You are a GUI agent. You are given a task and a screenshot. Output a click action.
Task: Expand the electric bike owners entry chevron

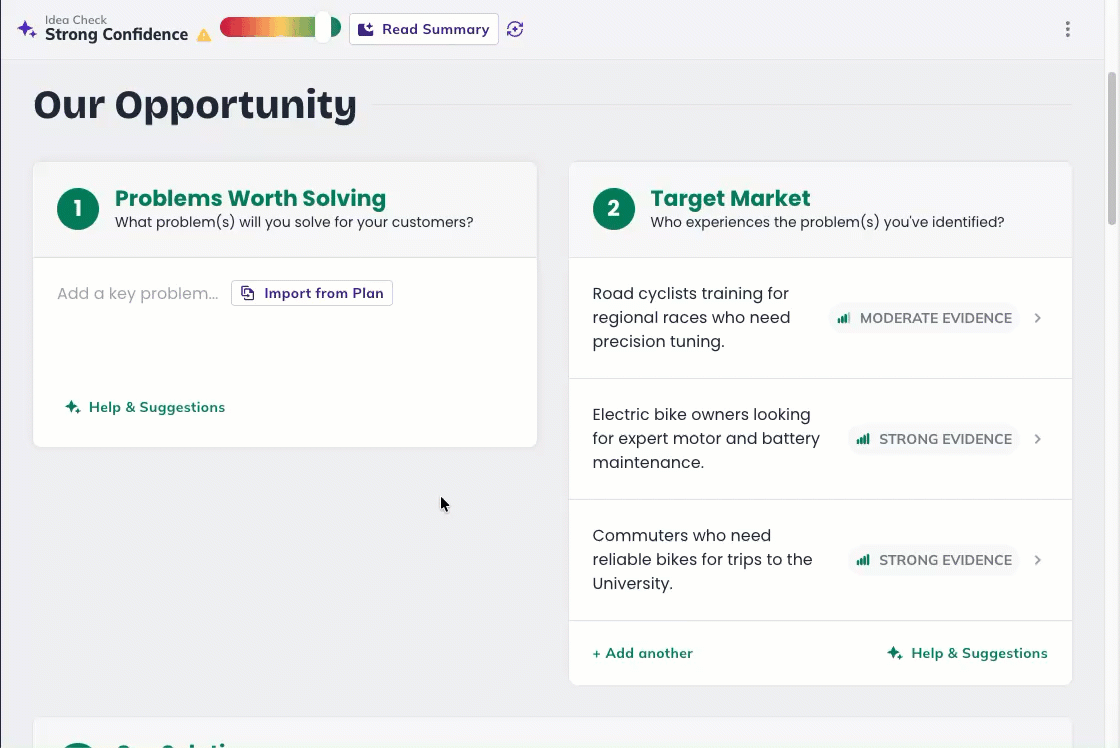pyautogui.click(x=1037, y=438)
